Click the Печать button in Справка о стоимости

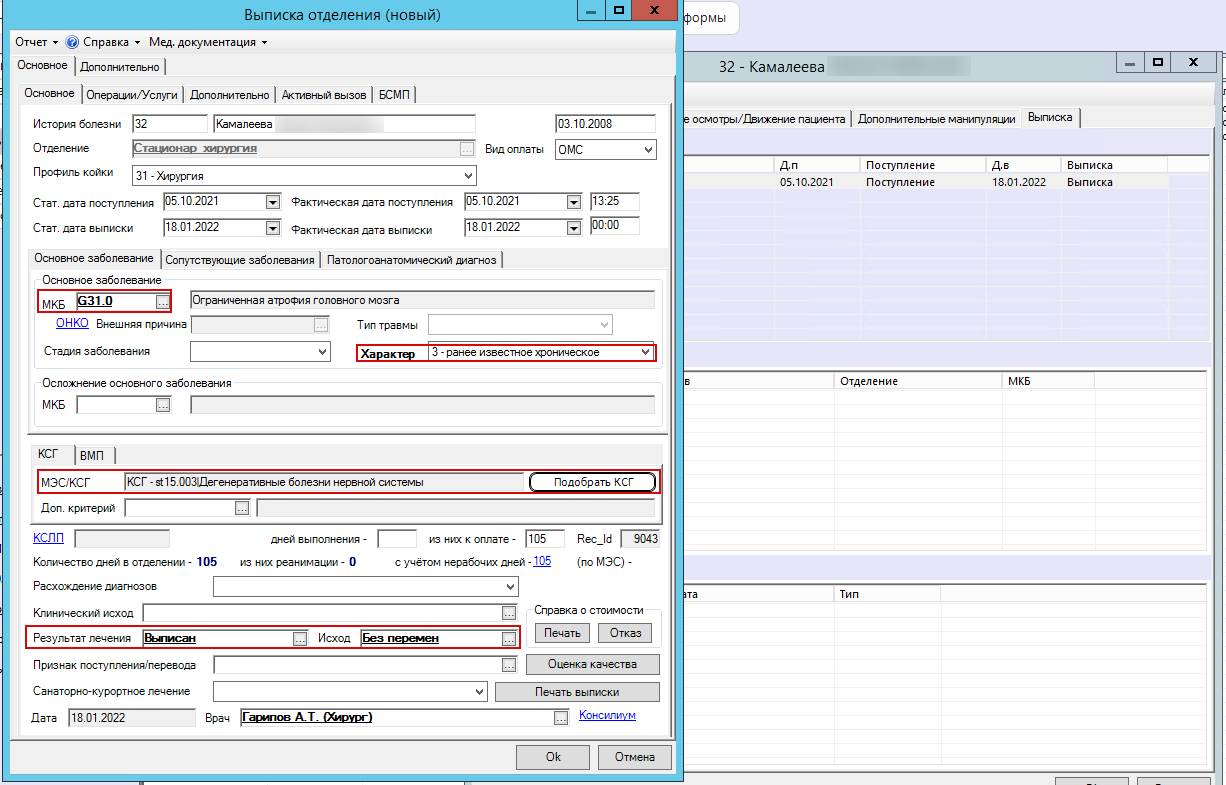tap(563, 633)
